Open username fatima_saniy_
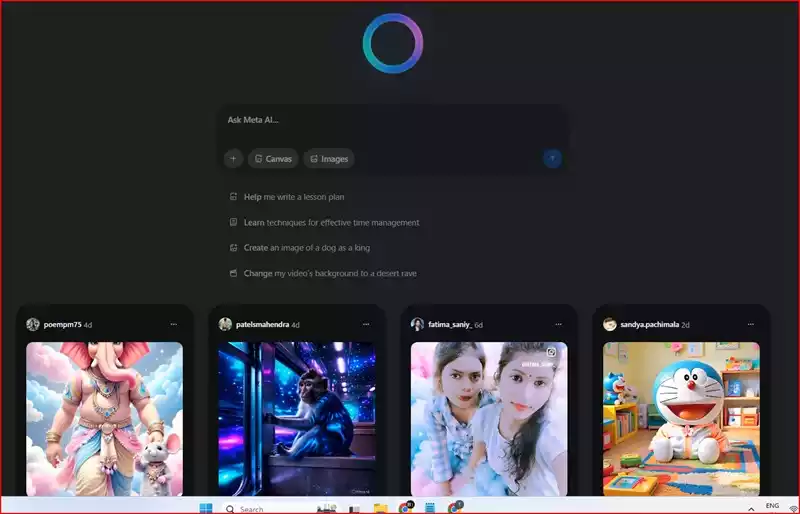 coord(450,325)
